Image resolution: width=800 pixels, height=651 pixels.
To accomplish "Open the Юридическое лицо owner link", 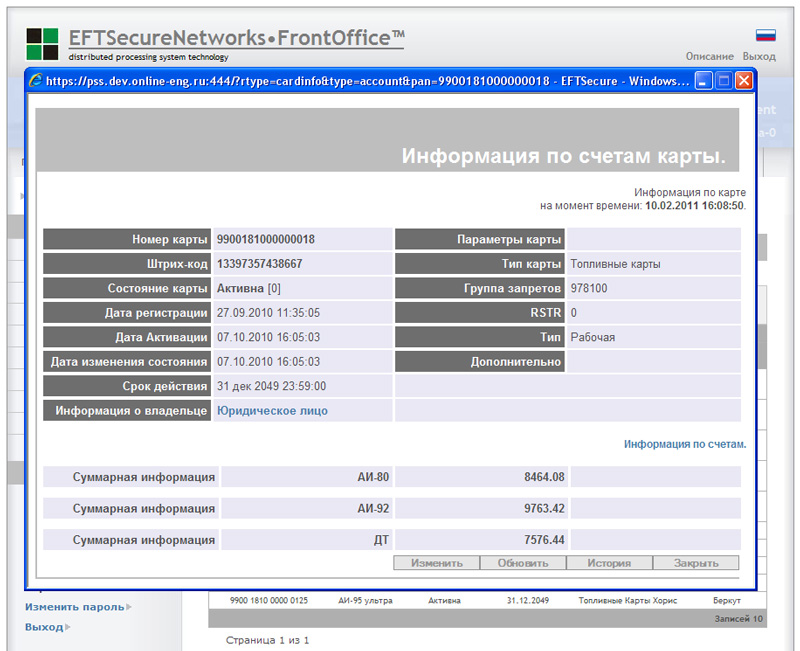I will (272, 411).
